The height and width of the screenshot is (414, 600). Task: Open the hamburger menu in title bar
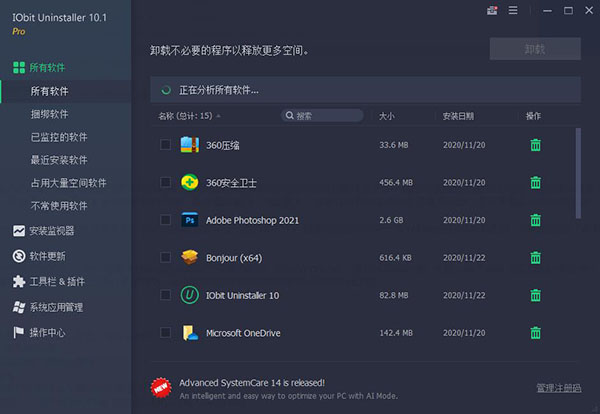click(513, 10)
